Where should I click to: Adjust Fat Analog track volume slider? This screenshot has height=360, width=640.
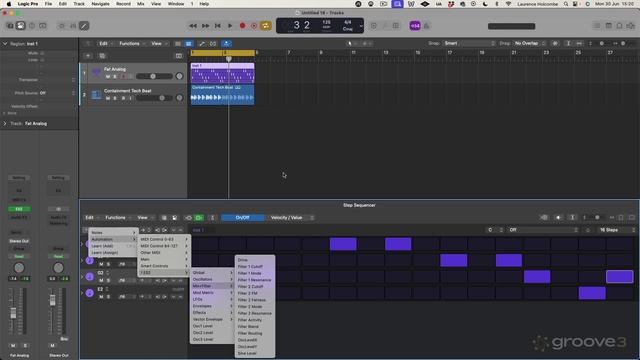point(154,76)
